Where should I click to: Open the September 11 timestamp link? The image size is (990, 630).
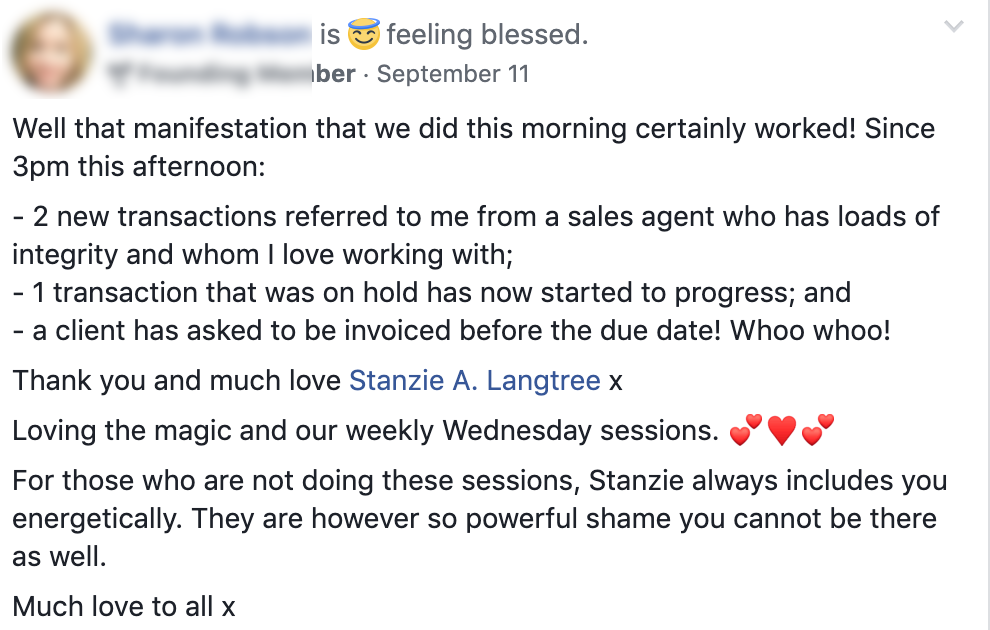click(x=453, y=74)
